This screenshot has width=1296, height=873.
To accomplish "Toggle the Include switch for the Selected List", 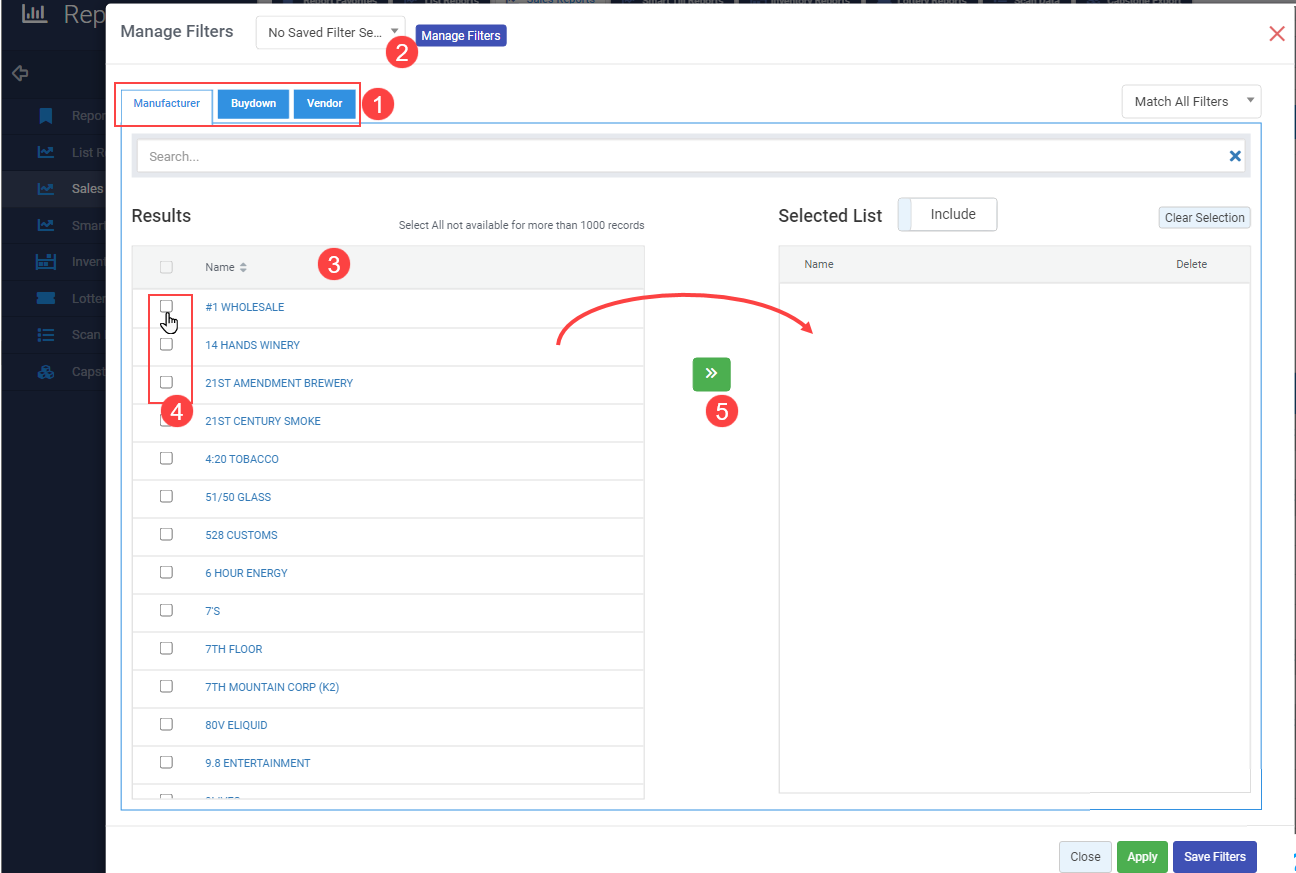I will [x=947, y=214].
